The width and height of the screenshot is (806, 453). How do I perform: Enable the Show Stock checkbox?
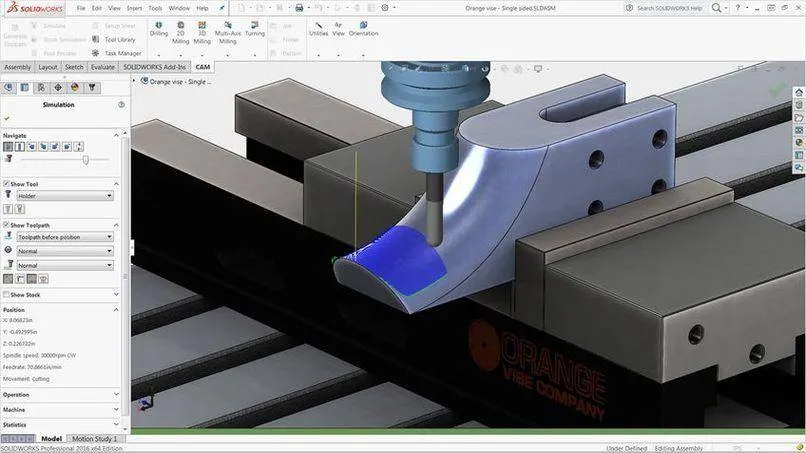tap(6, 295)
